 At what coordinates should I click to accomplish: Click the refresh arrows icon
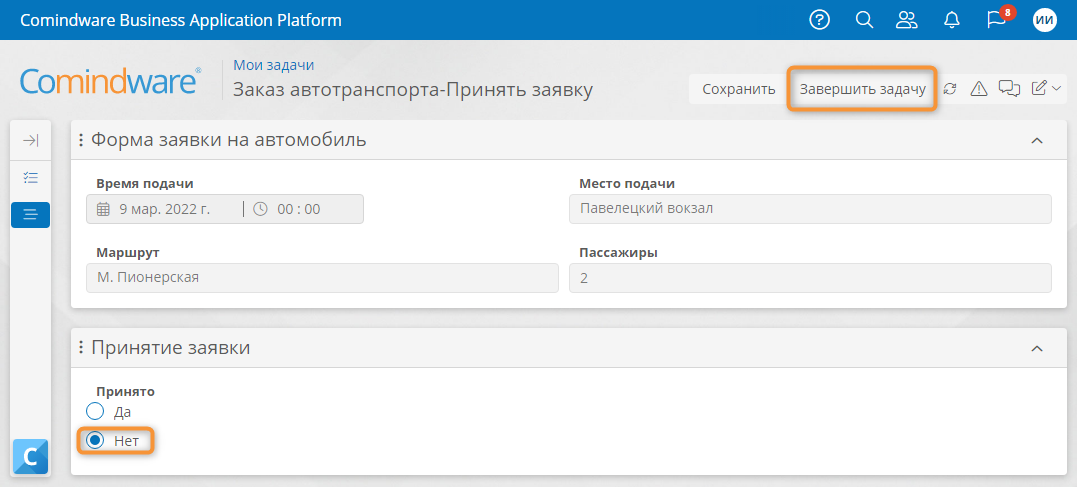point(950,89)
